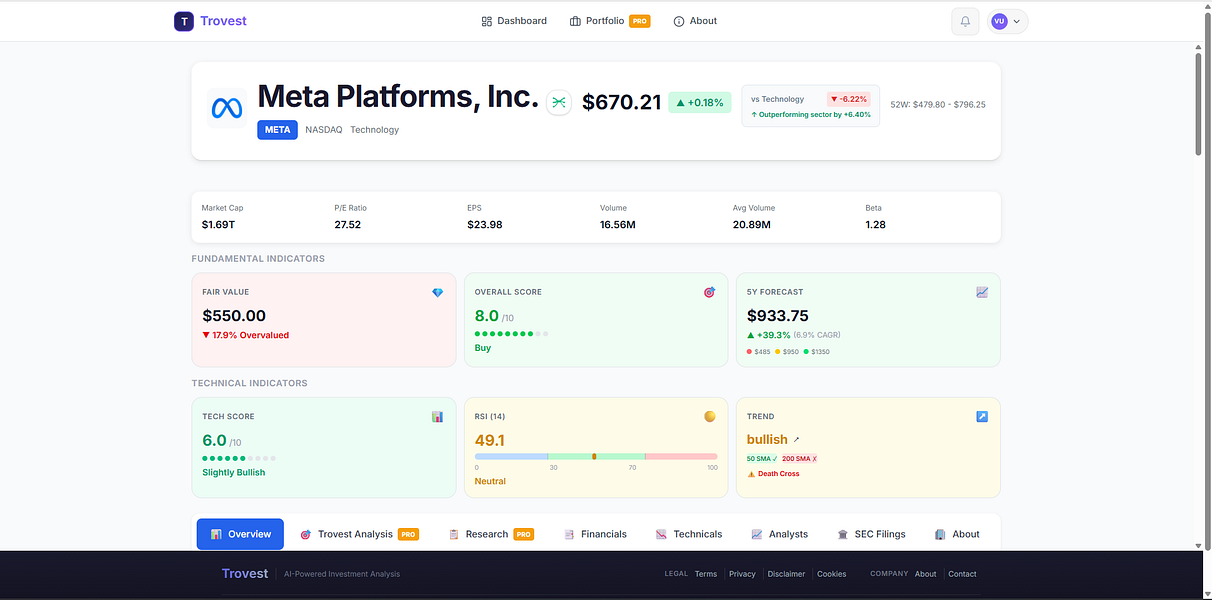Image resolution: width=1212 pixels, height=600 pixels.
Task: Click the target icon on Overall Score card
Action: tap(710, 292)
